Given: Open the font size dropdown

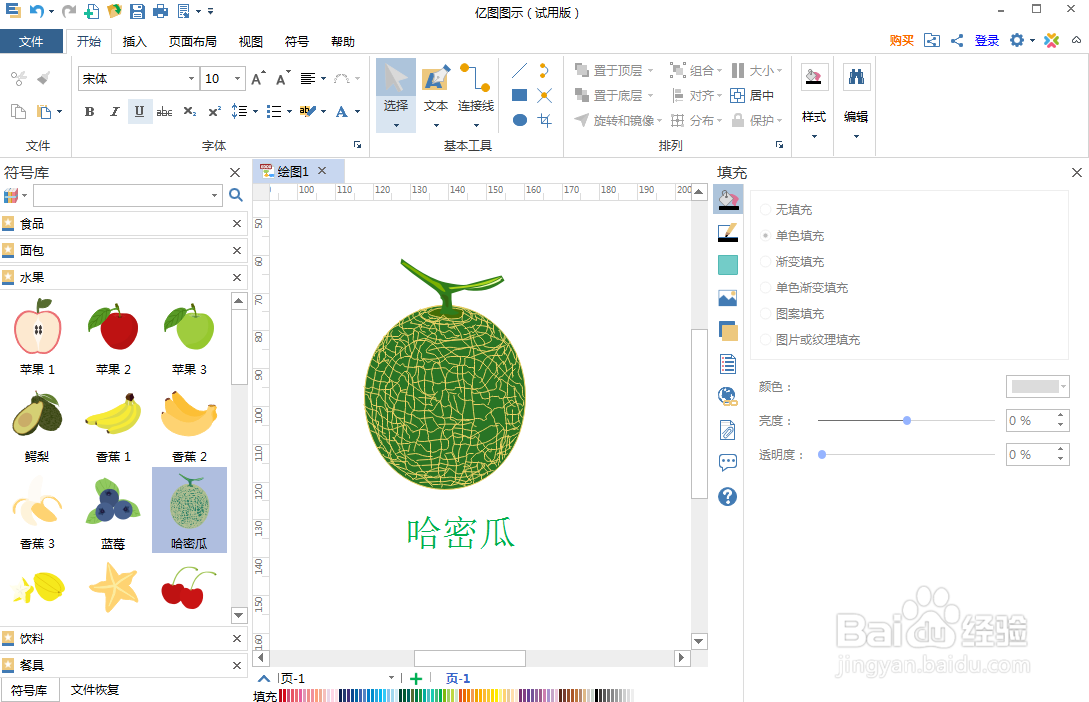Looking at the screenshot, I should pyautogui.click(x=237, y=78).
